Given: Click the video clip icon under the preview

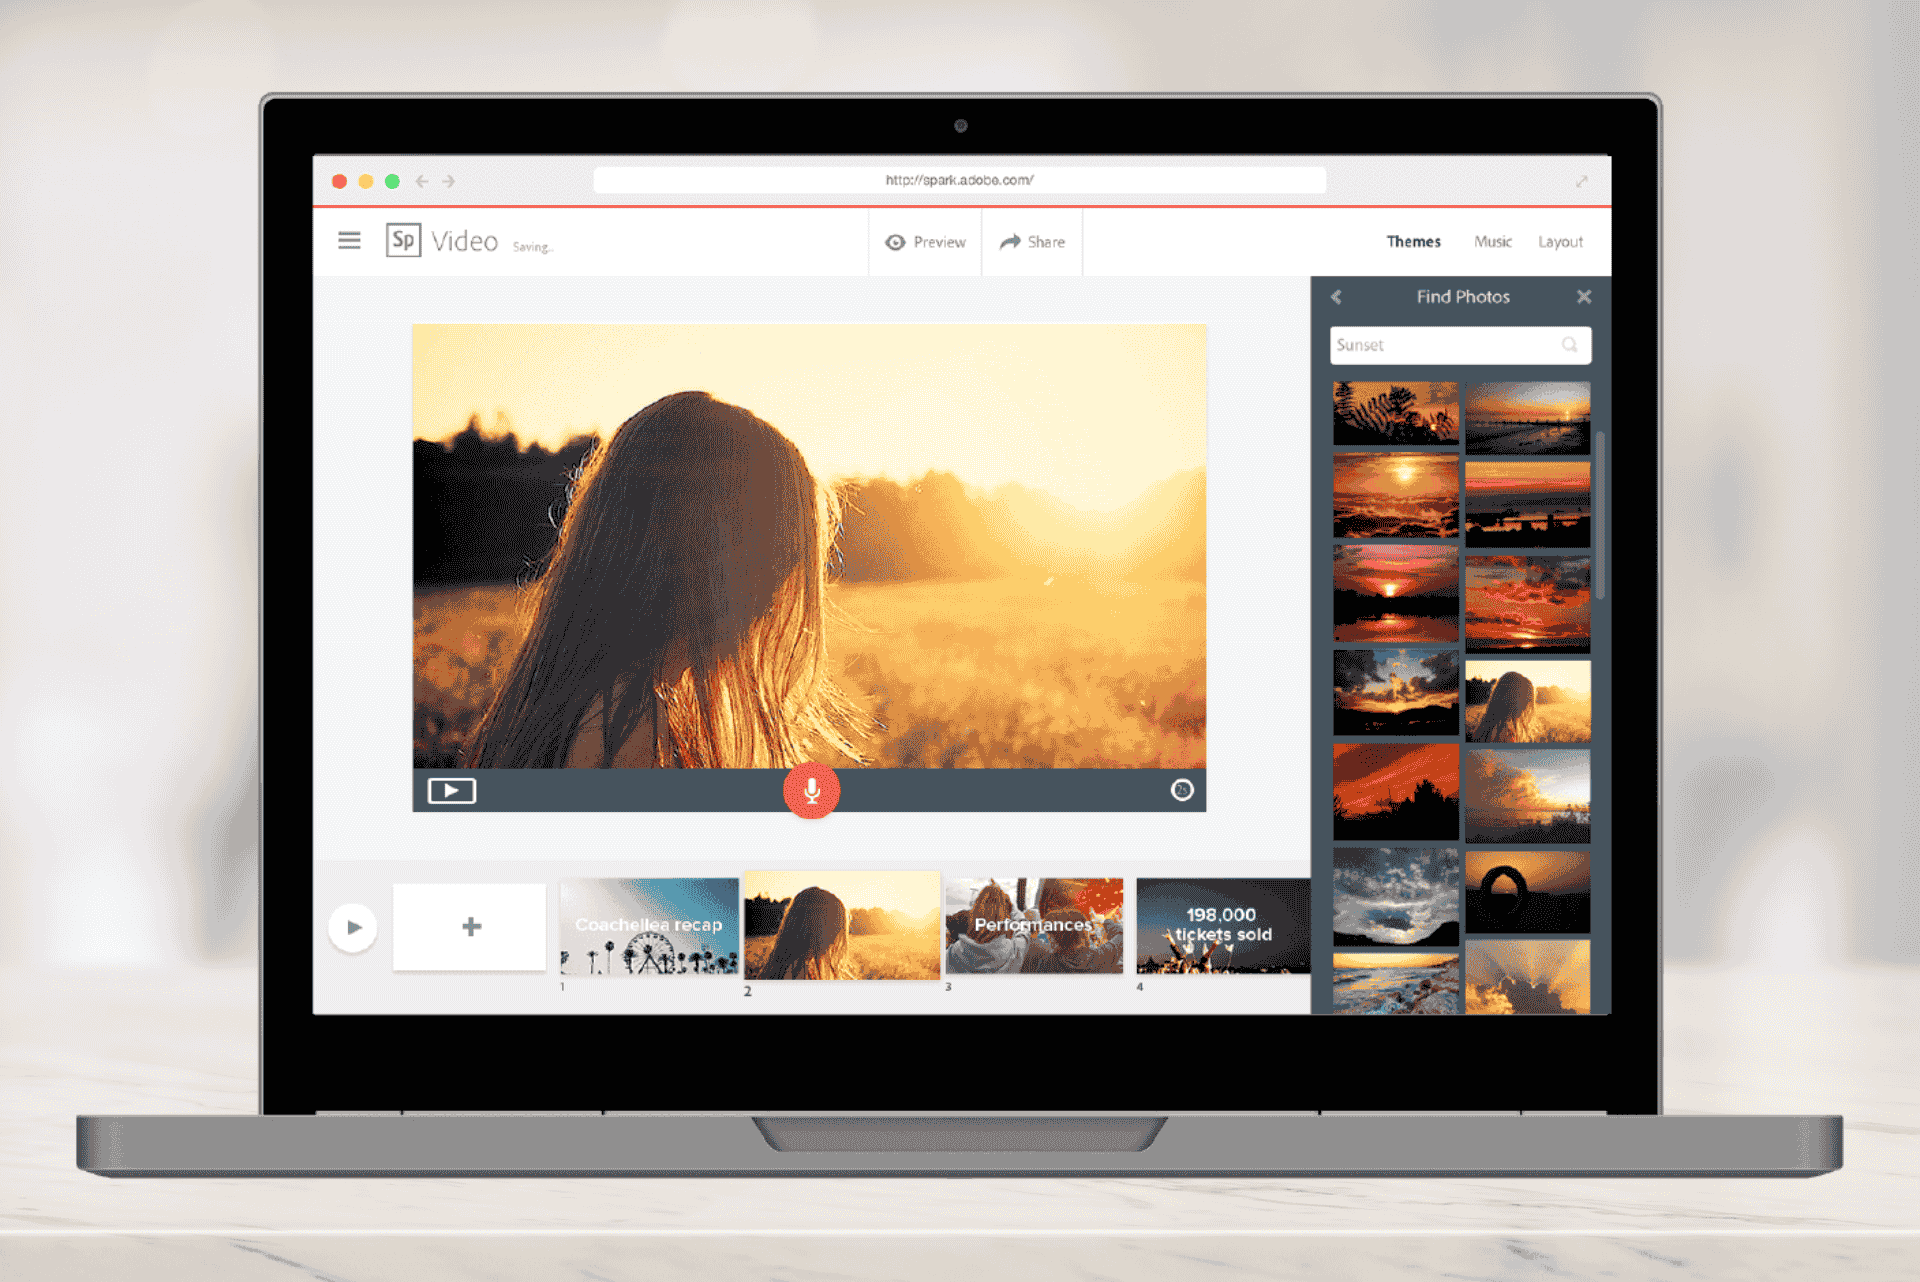Looking at the screenshot, I should 452,791.
